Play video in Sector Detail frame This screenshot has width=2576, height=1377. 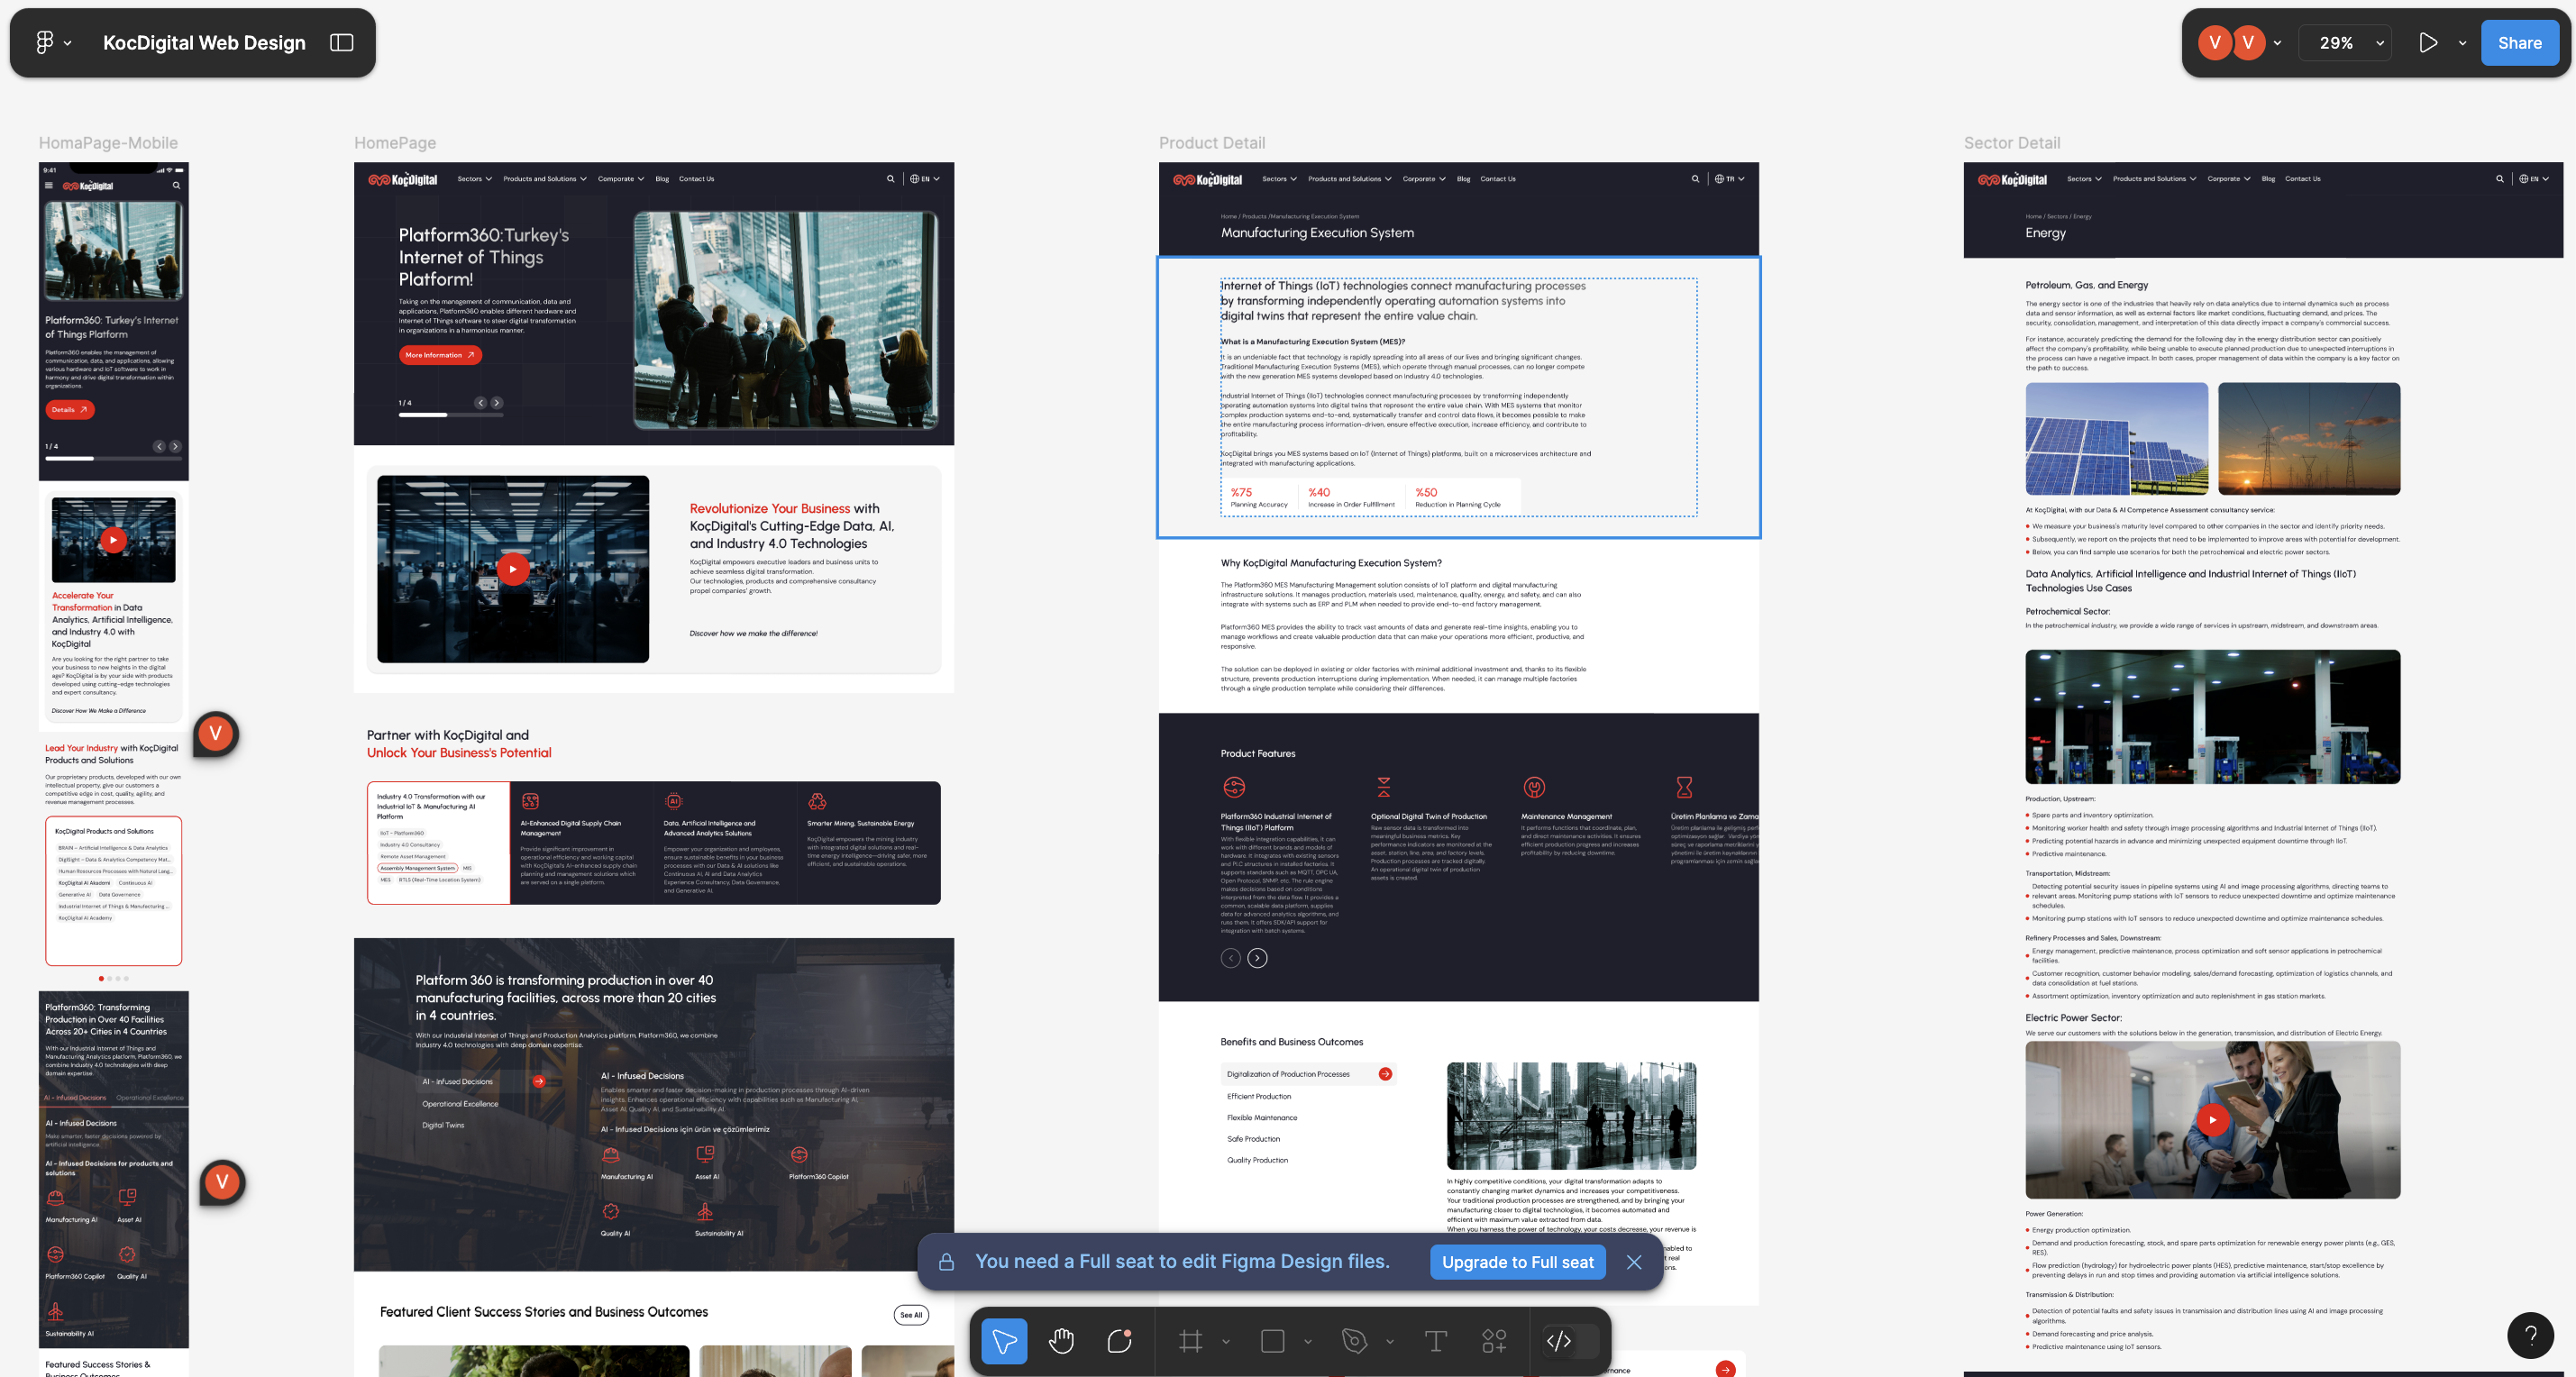[2212, 1119]
